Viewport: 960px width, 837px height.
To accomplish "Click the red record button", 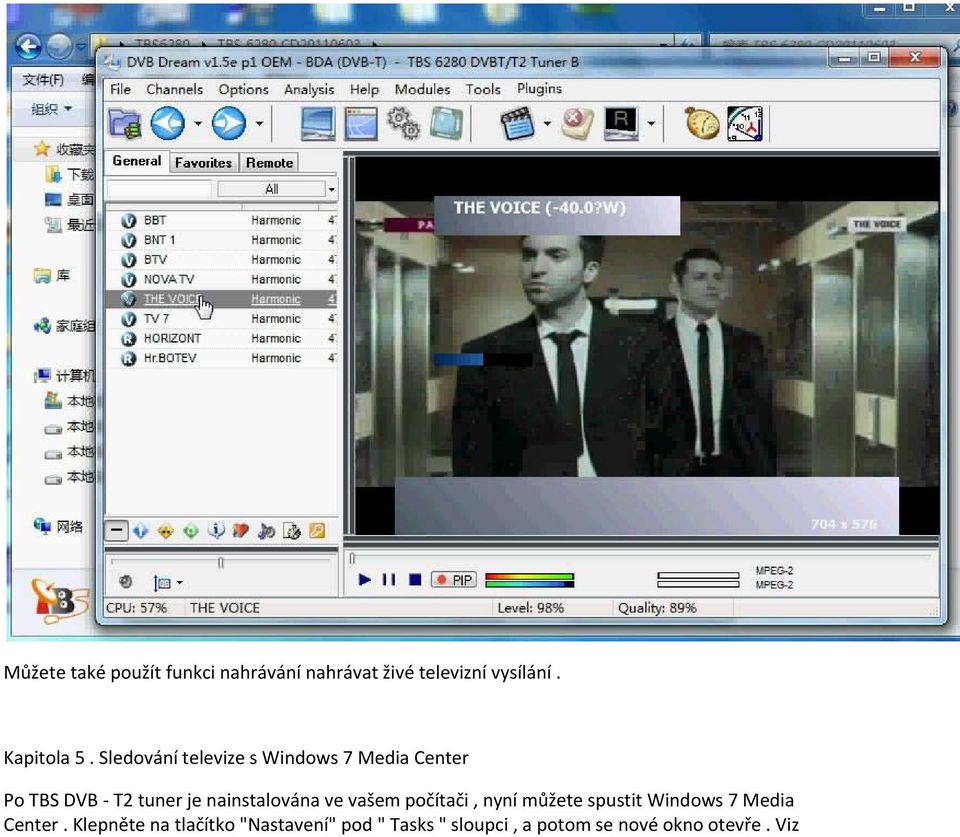I will 441,579.
